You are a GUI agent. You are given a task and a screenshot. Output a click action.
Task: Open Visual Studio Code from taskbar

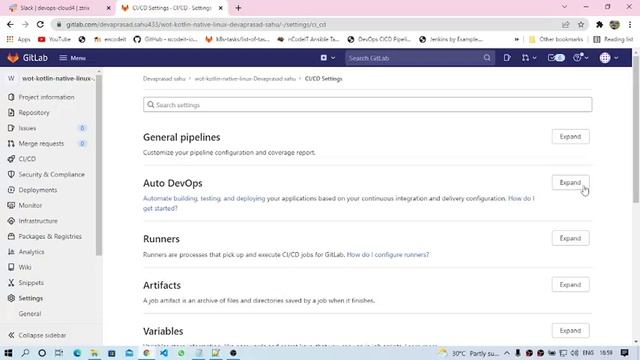[164, 353]
